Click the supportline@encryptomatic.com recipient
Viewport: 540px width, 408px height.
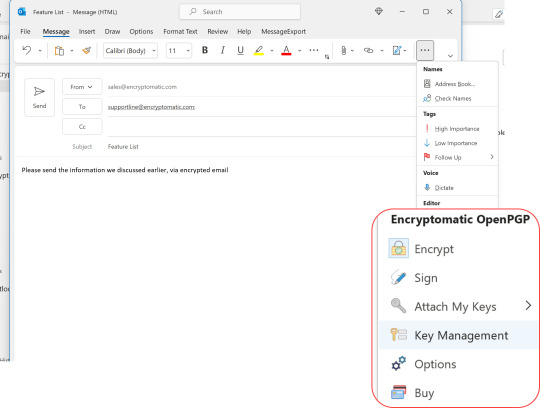[151, 107]
